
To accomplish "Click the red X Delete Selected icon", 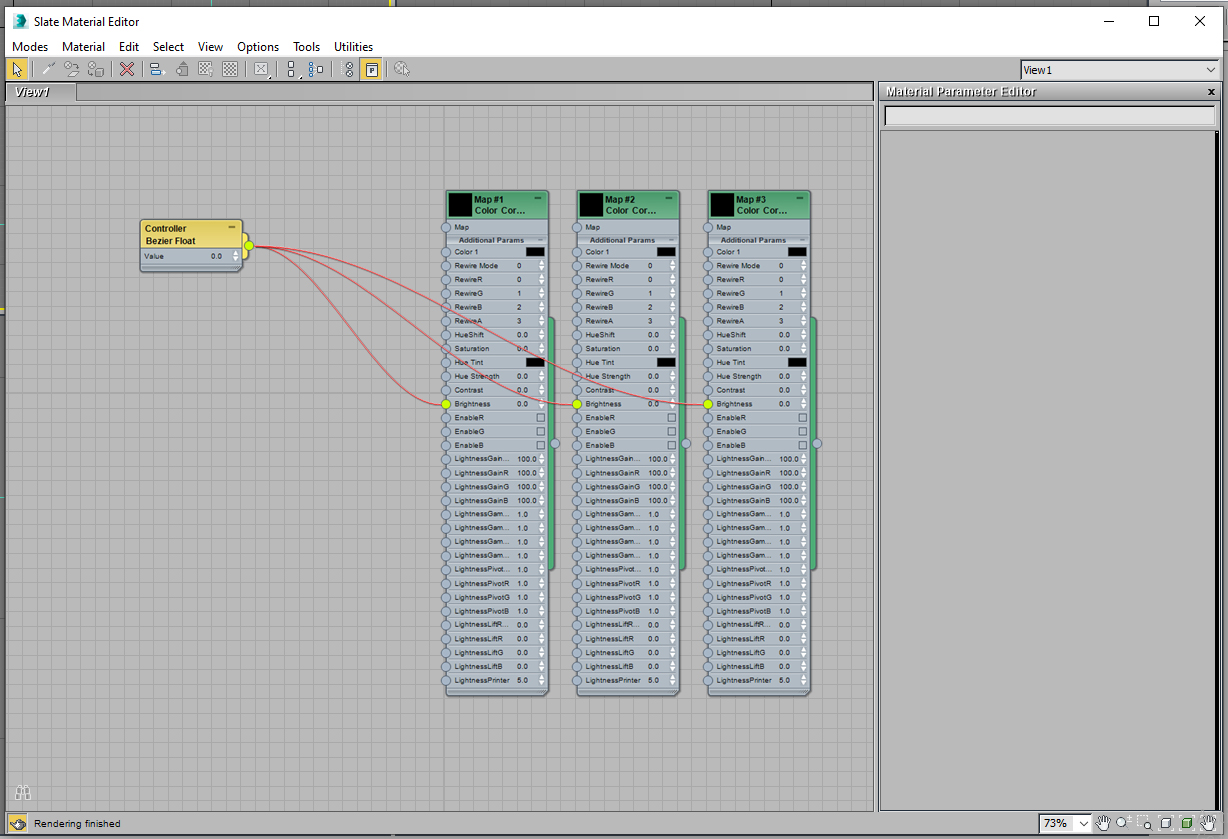I will pos(127,69).
